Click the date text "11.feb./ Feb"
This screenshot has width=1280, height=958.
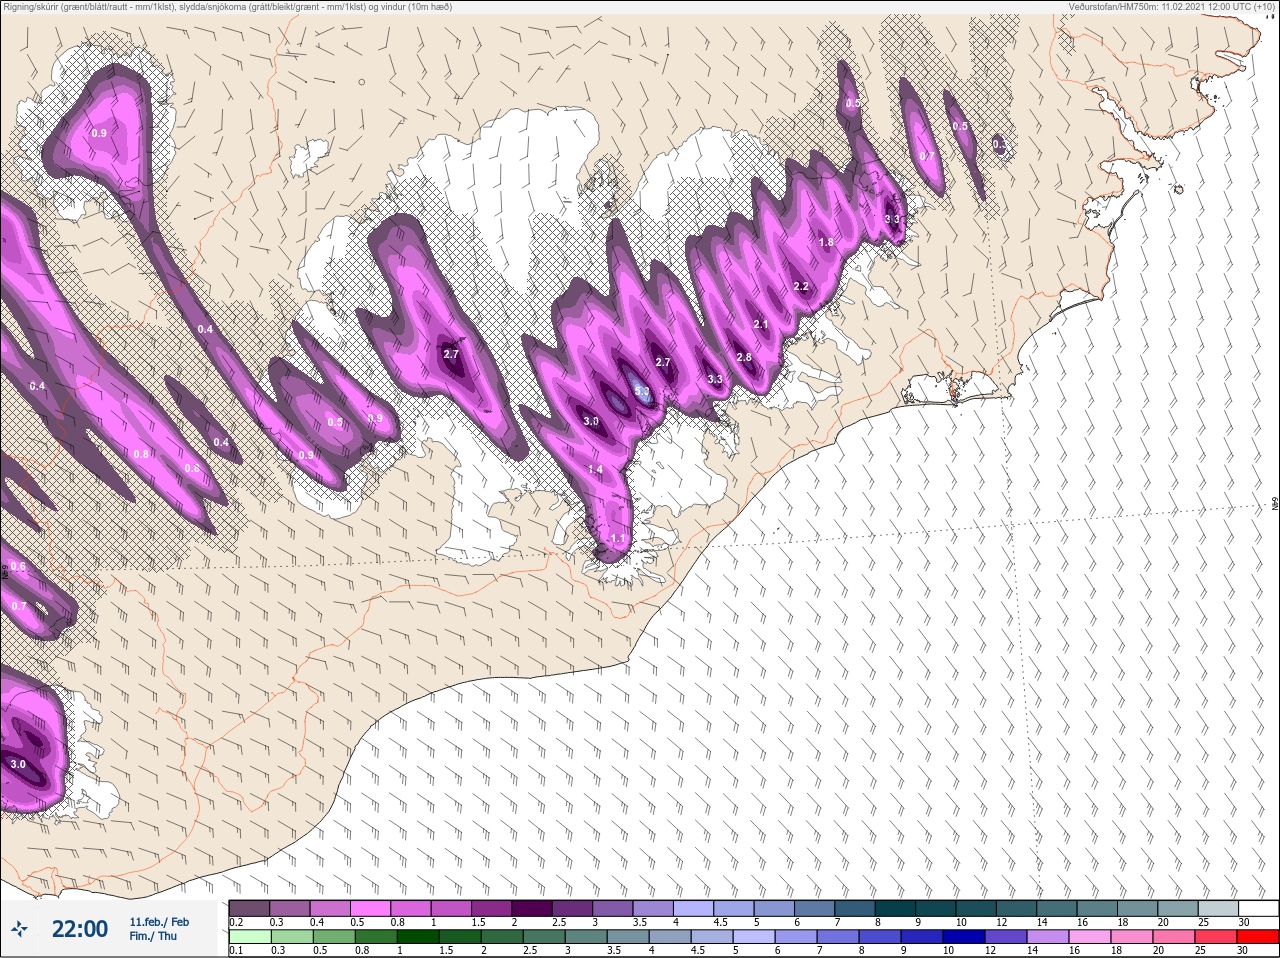coord(159,922)
